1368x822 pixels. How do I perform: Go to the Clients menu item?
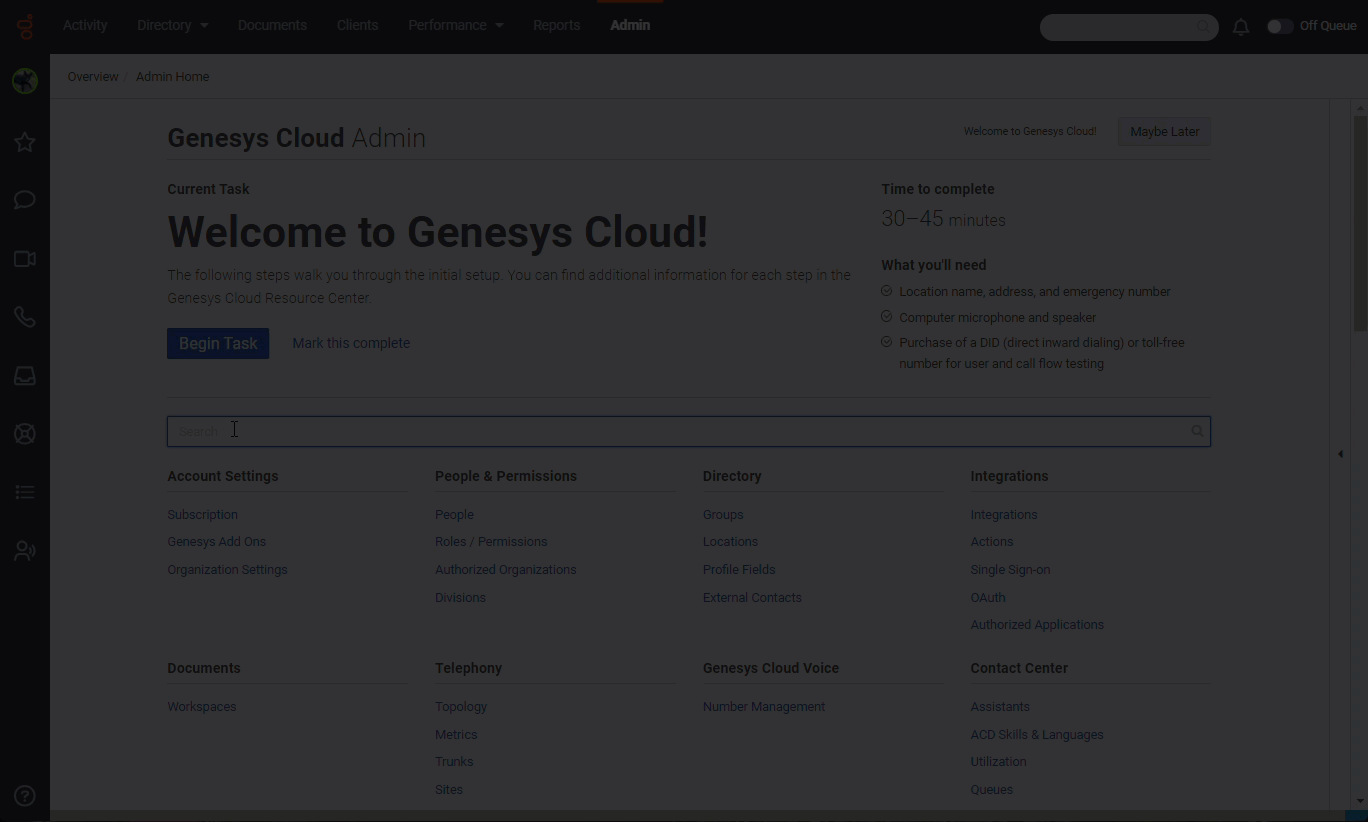click(x=357, y=25)
